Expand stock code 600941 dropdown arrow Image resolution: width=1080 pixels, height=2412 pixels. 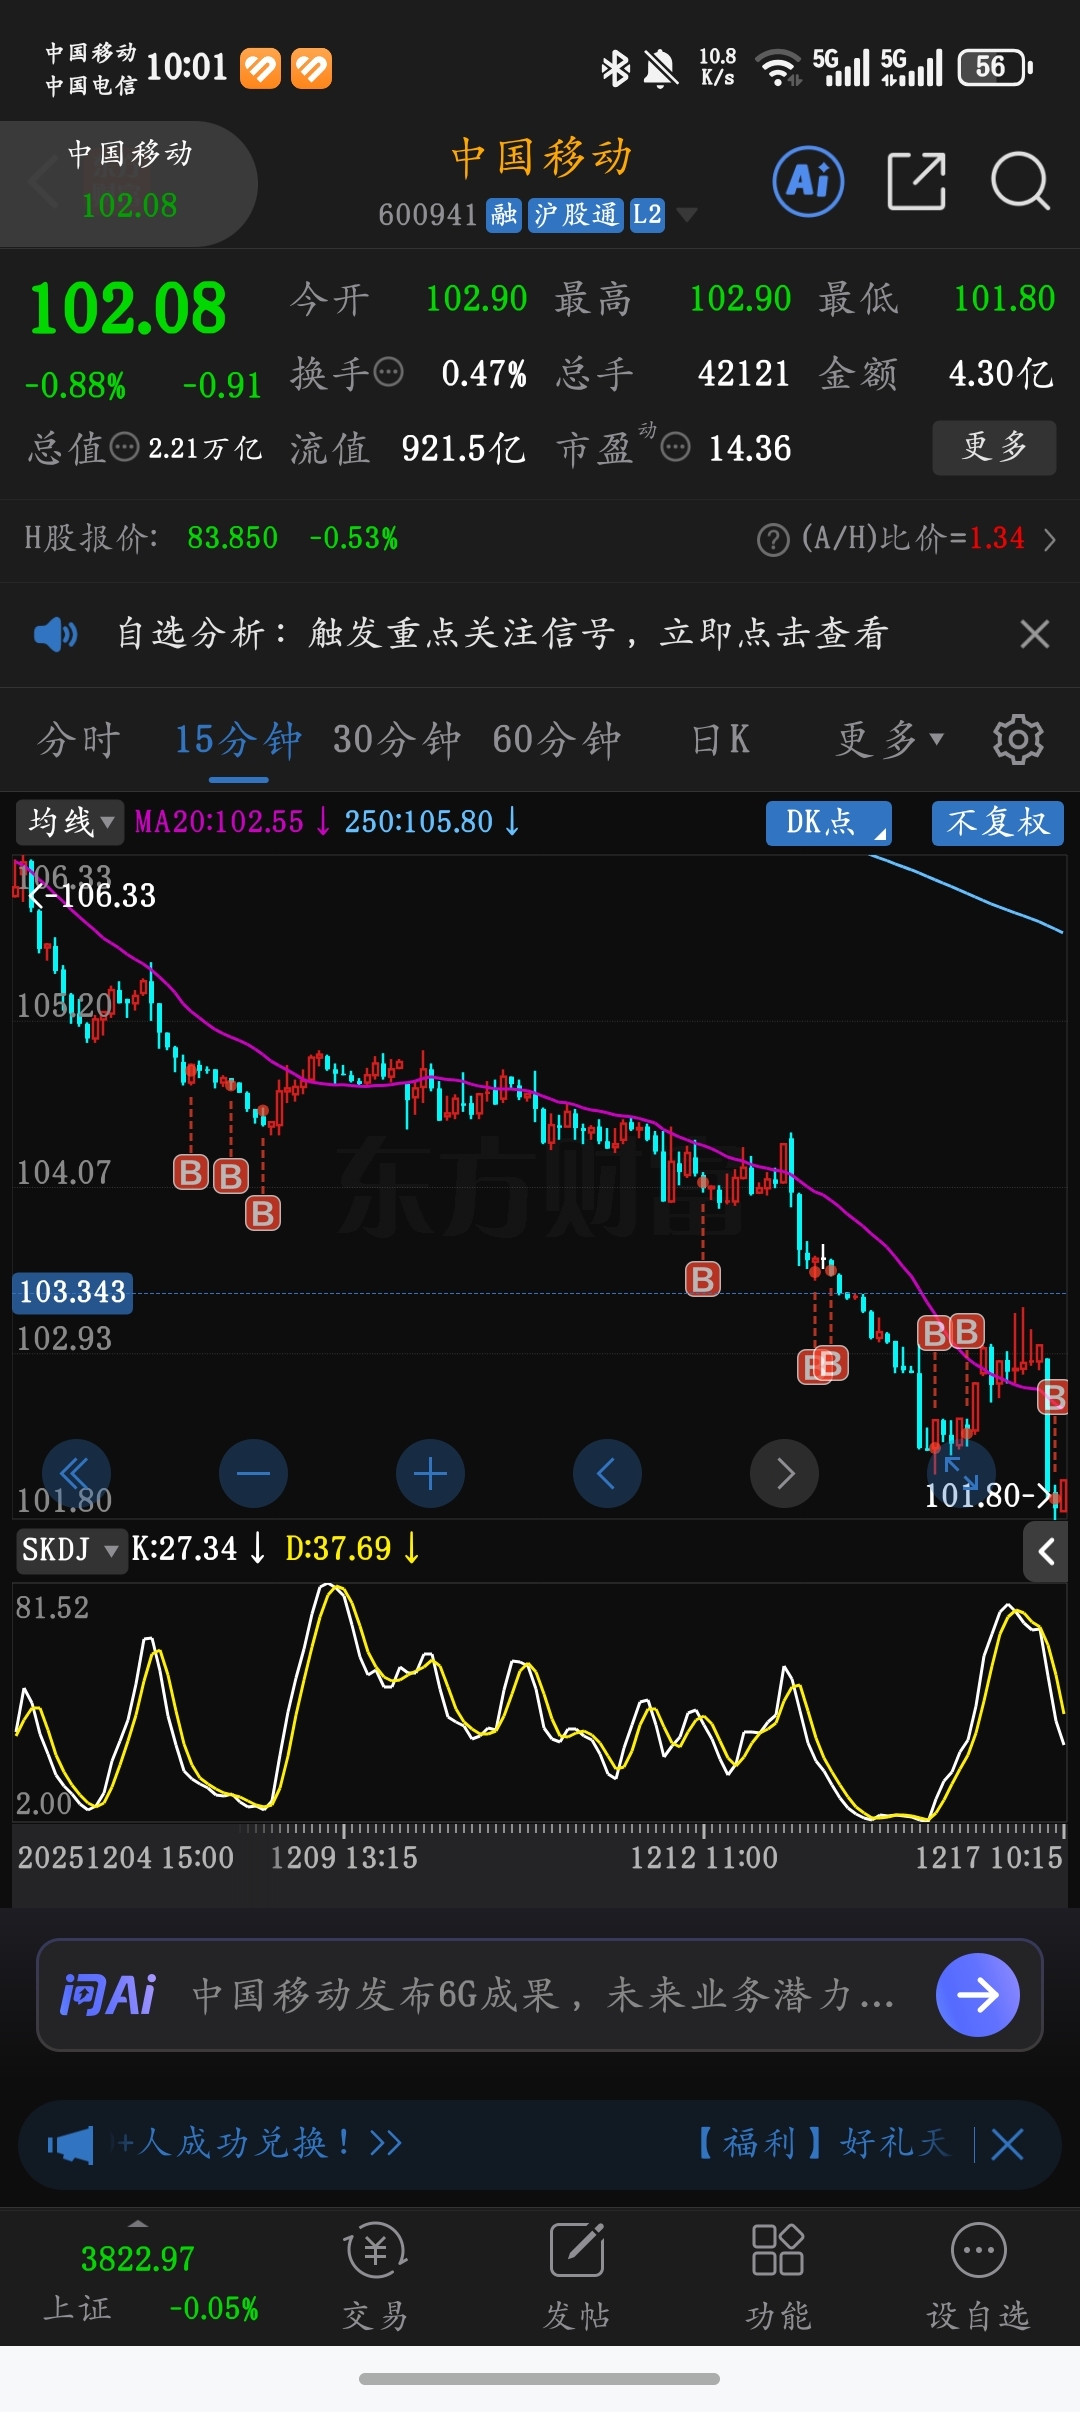click(687, 214)
